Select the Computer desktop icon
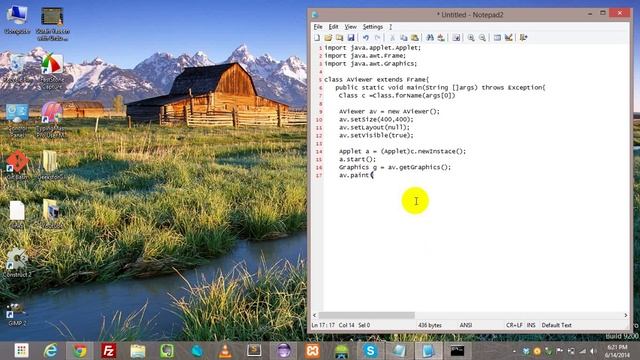Screen dimensions: 640x360 [x=17, y=20]
